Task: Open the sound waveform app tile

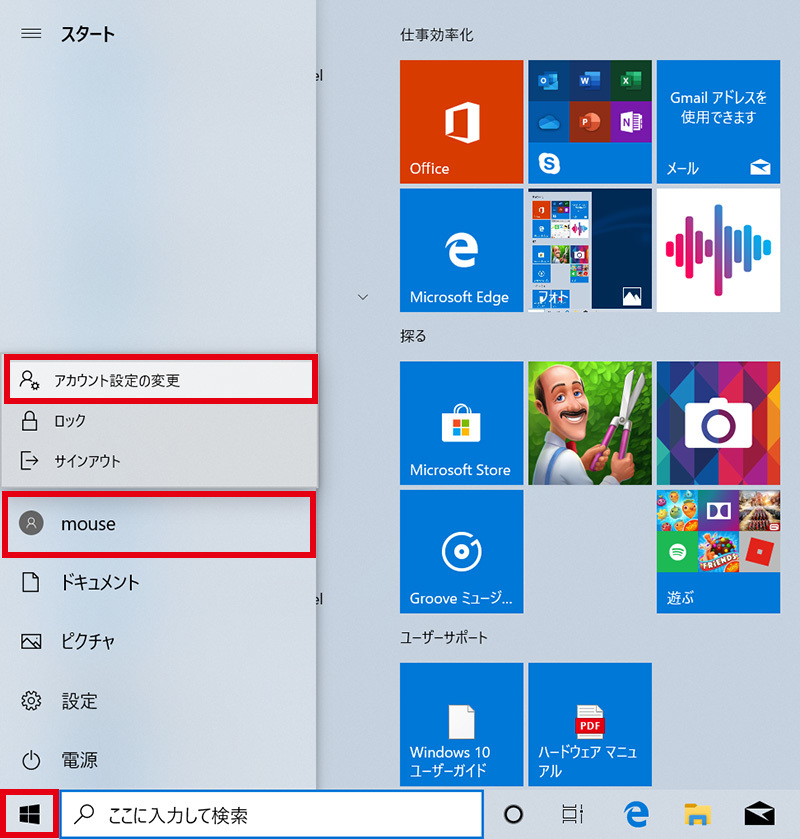Action: pyautogui.click(x=718, y=250)
